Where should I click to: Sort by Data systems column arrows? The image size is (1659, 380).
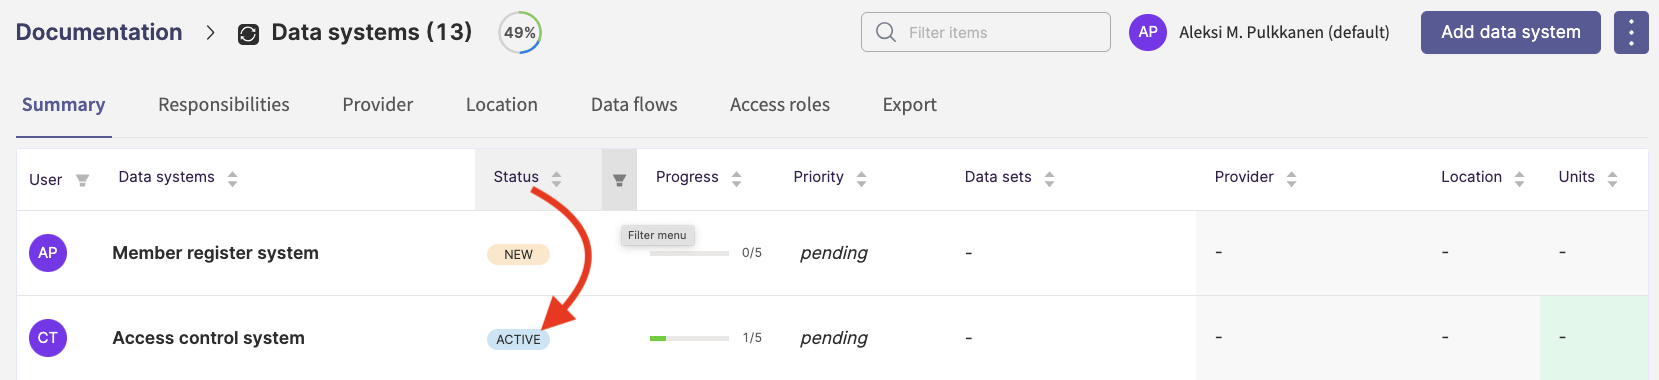point(233,179)
